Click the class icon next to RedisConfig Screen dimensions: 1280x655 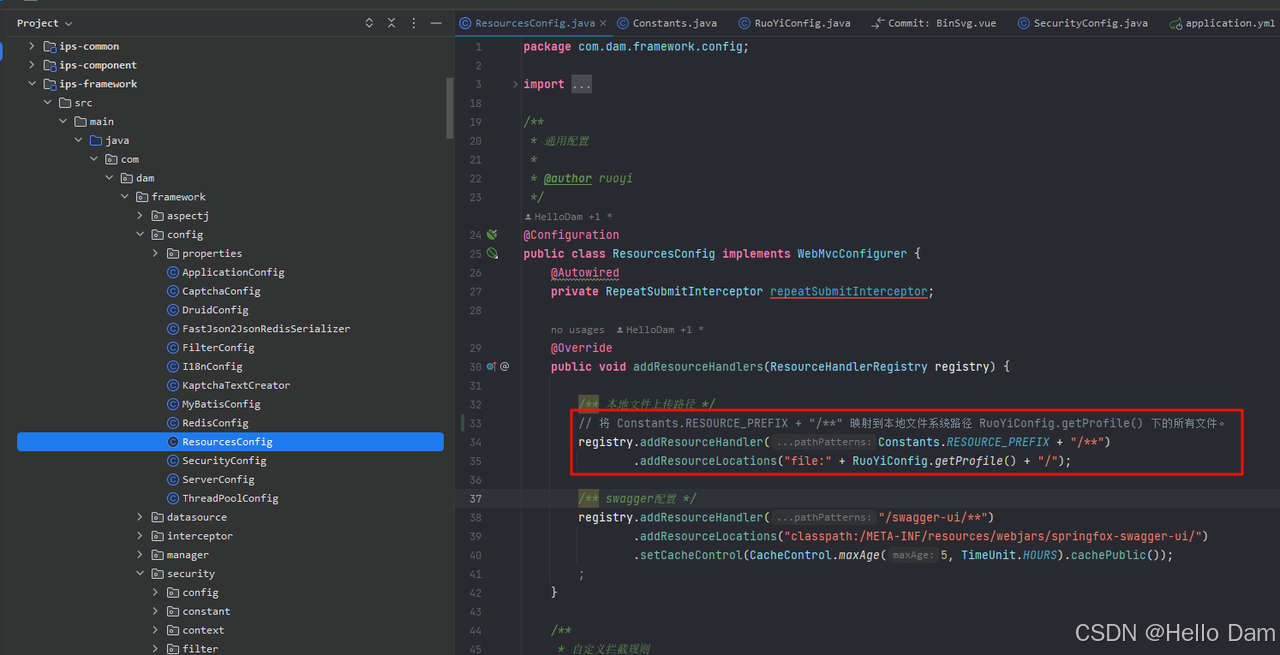click(x=173, y=423)
